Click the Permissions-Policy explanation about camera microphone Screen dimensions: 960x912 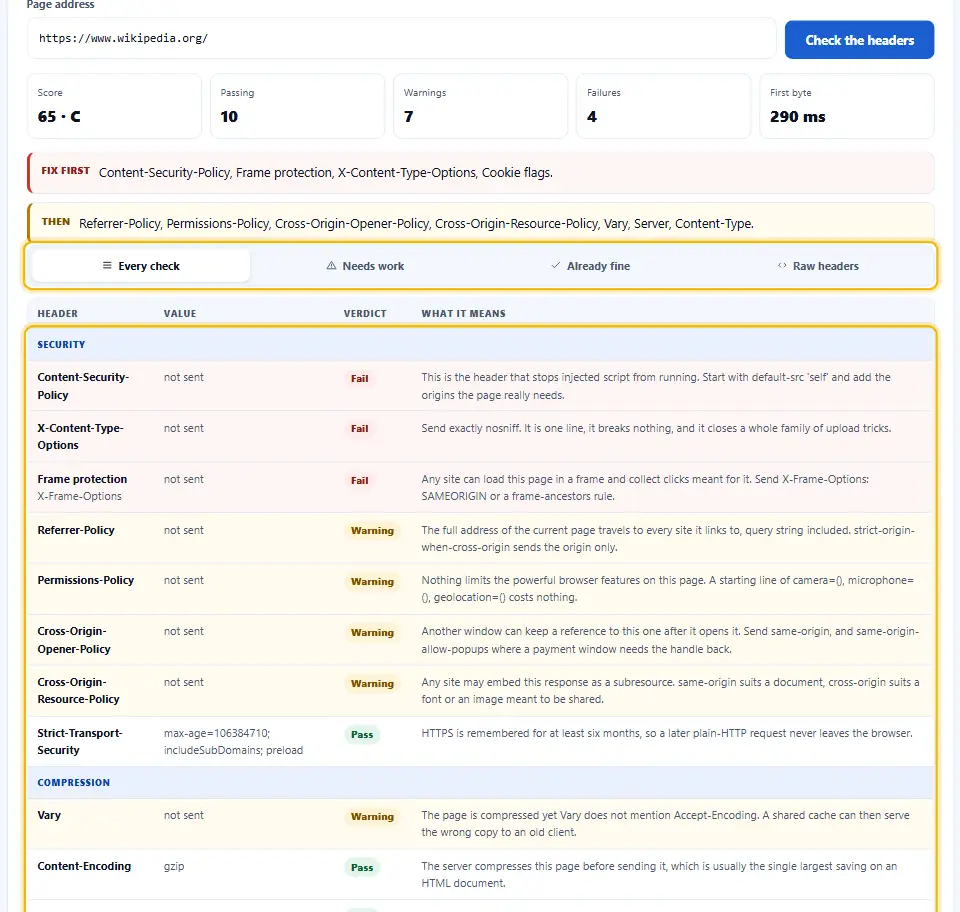pos(667,588)
